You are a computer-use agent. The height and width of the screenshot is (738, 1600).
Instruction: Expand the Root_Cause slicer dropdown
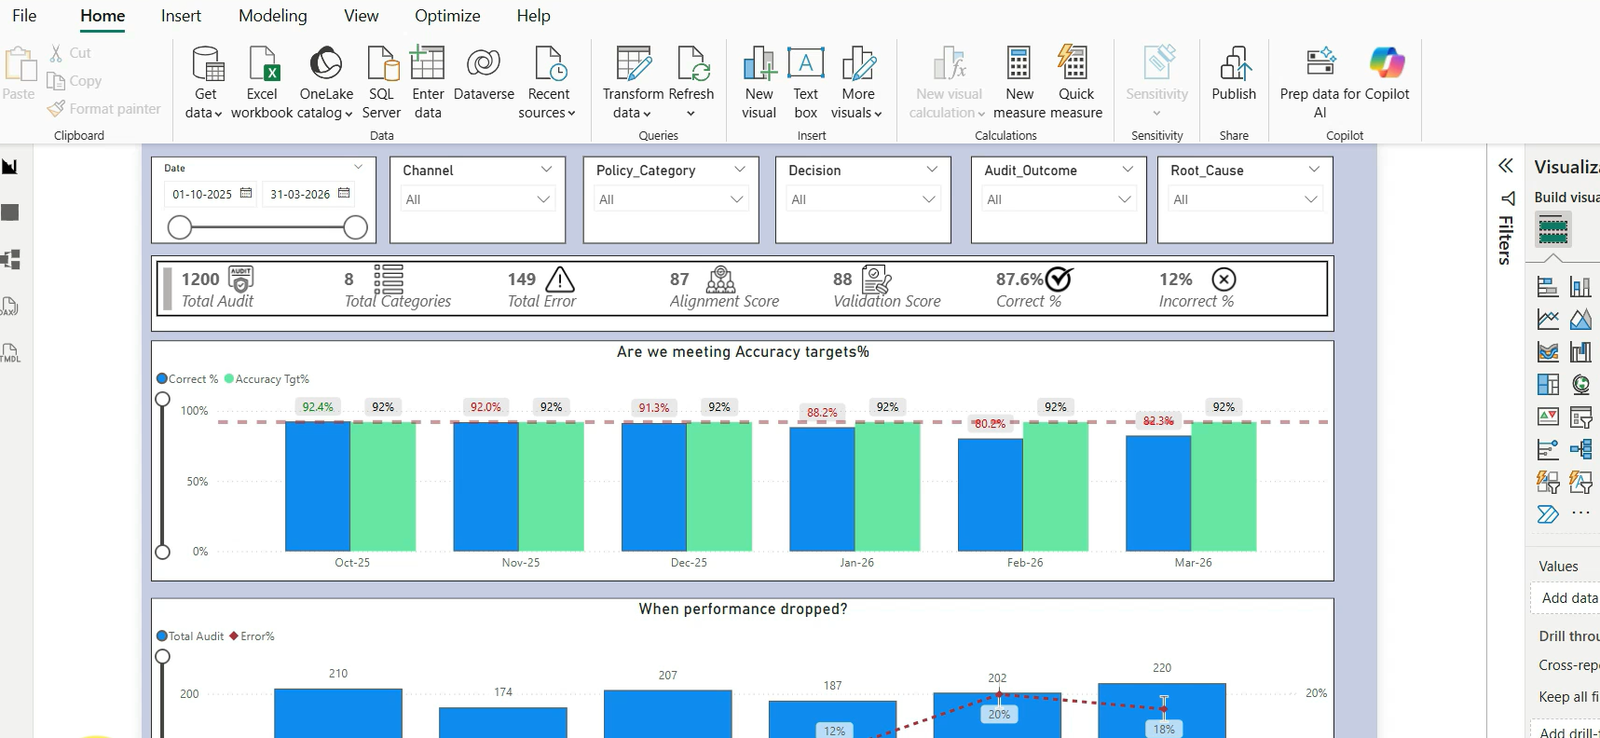(1314, 170)
